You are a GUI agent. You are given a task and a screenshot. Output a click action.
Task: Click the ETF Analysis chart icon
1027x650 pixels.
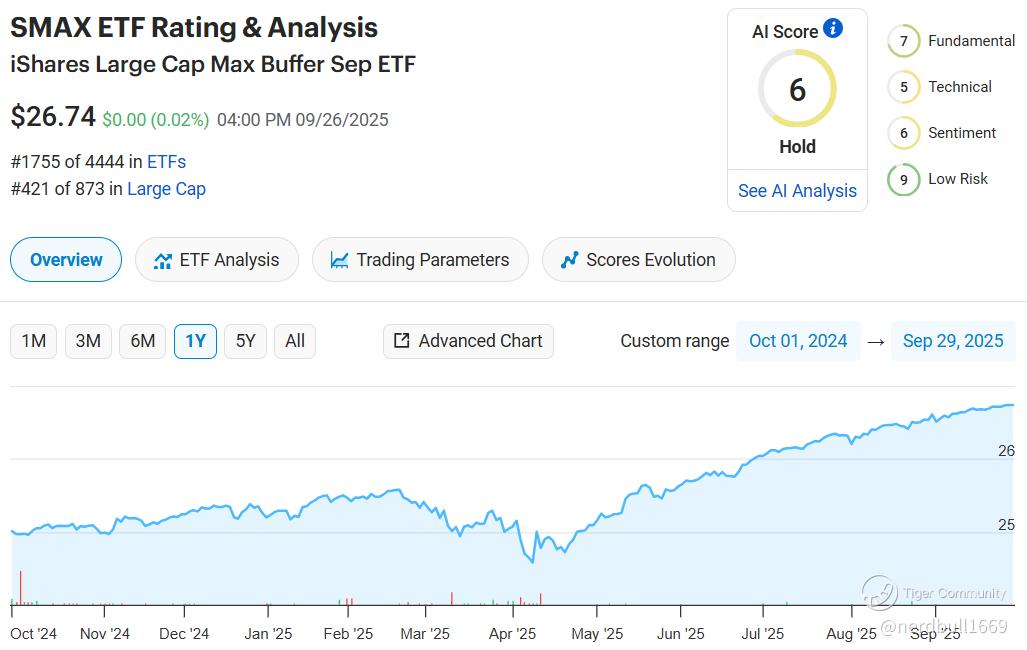coord(163,260)
